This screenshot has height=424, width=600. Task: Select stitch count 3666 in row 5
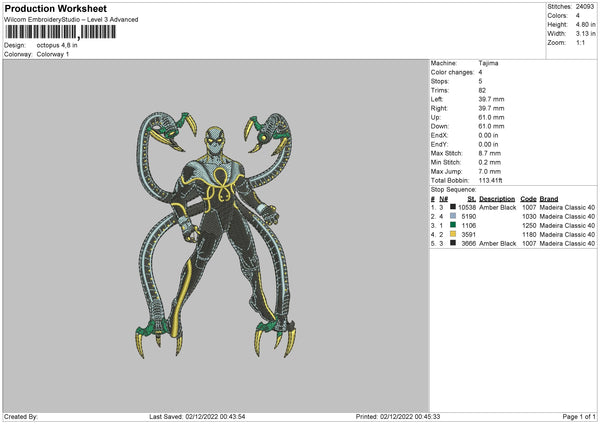[469, 243]
